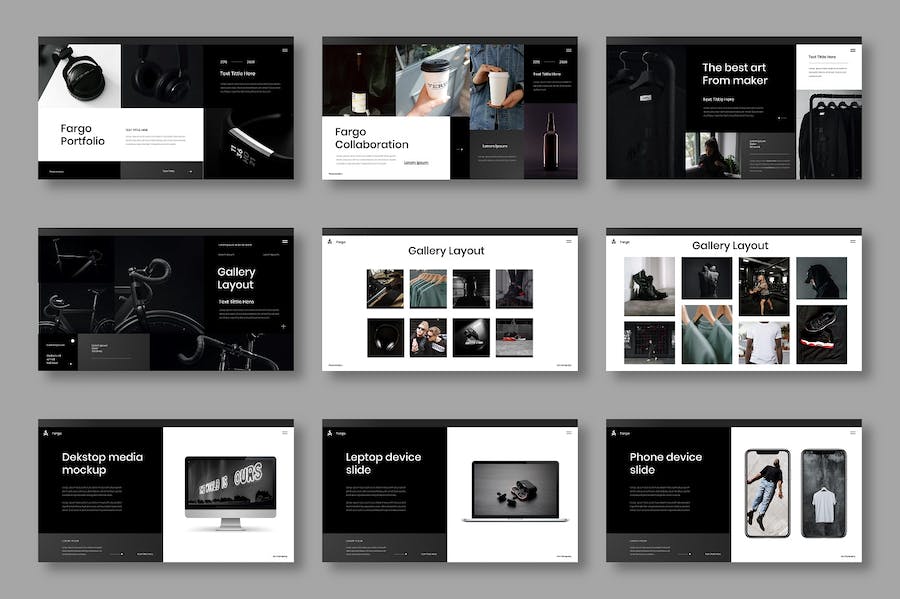The width and height of the screenshot is (900, 599).
Task: Click the hamburger icon on the bicycle Gallery Layout slide
Action: (x=284, y=242)
